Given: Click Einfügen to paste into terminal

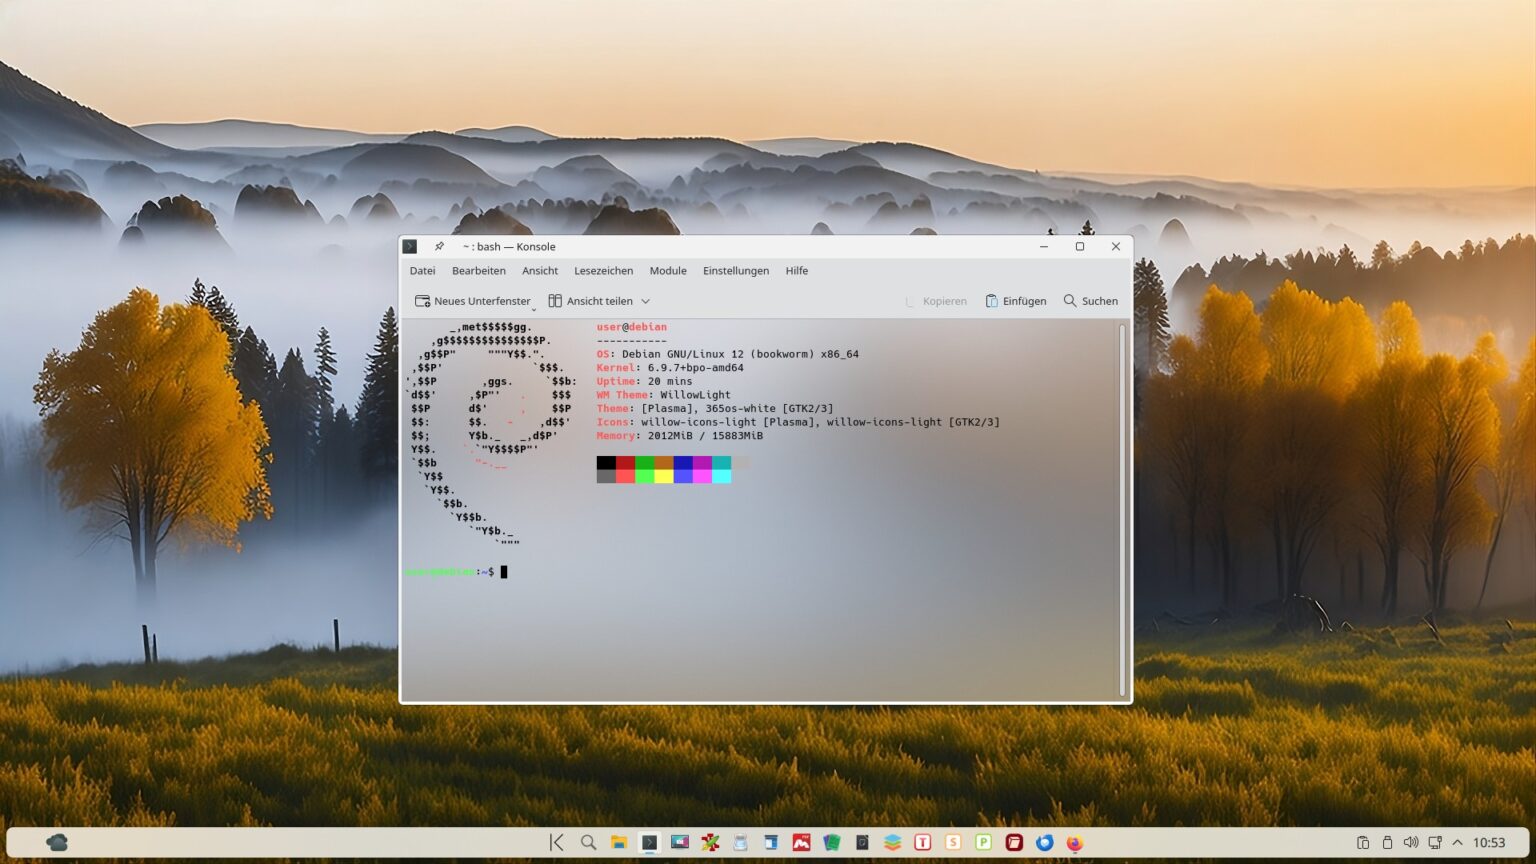Looking at the screenshot, I should (x=1015, y=301).
